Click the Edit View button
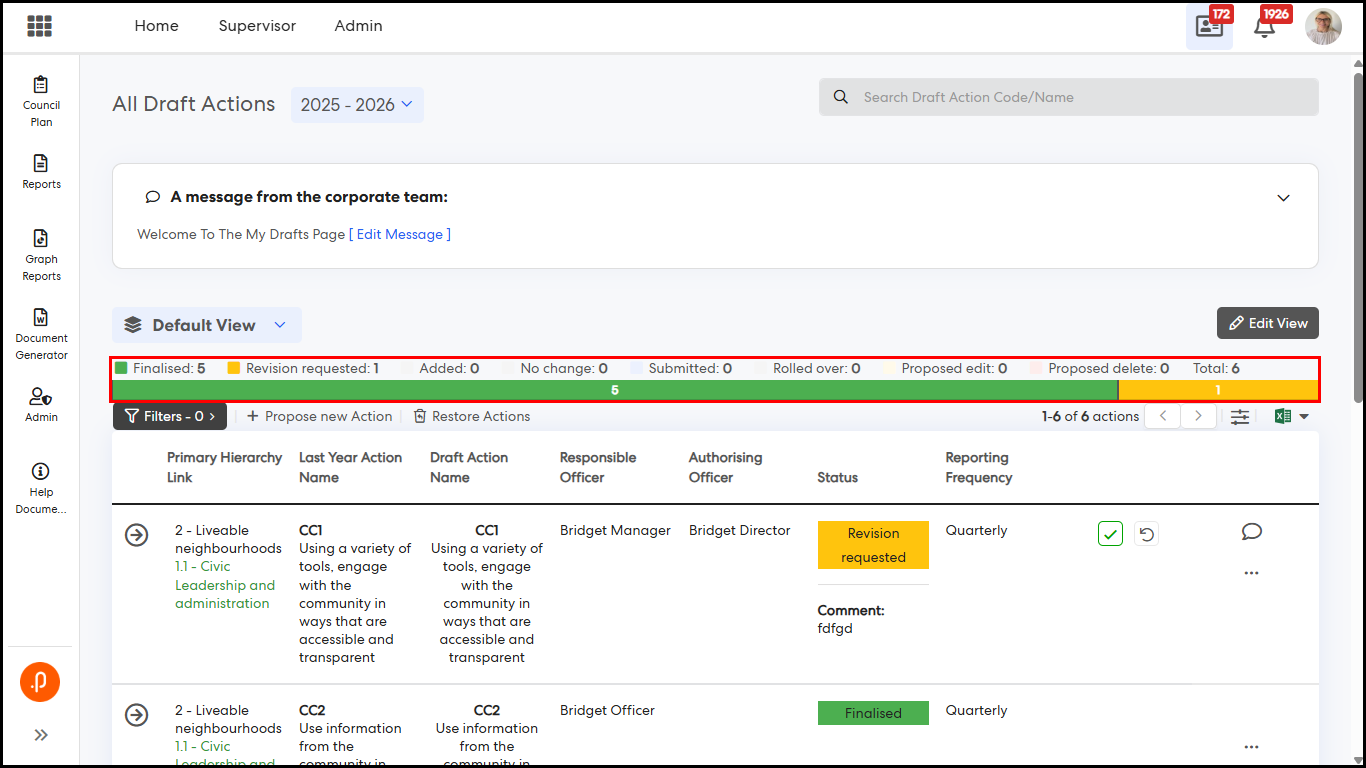 pos(1267,323)
